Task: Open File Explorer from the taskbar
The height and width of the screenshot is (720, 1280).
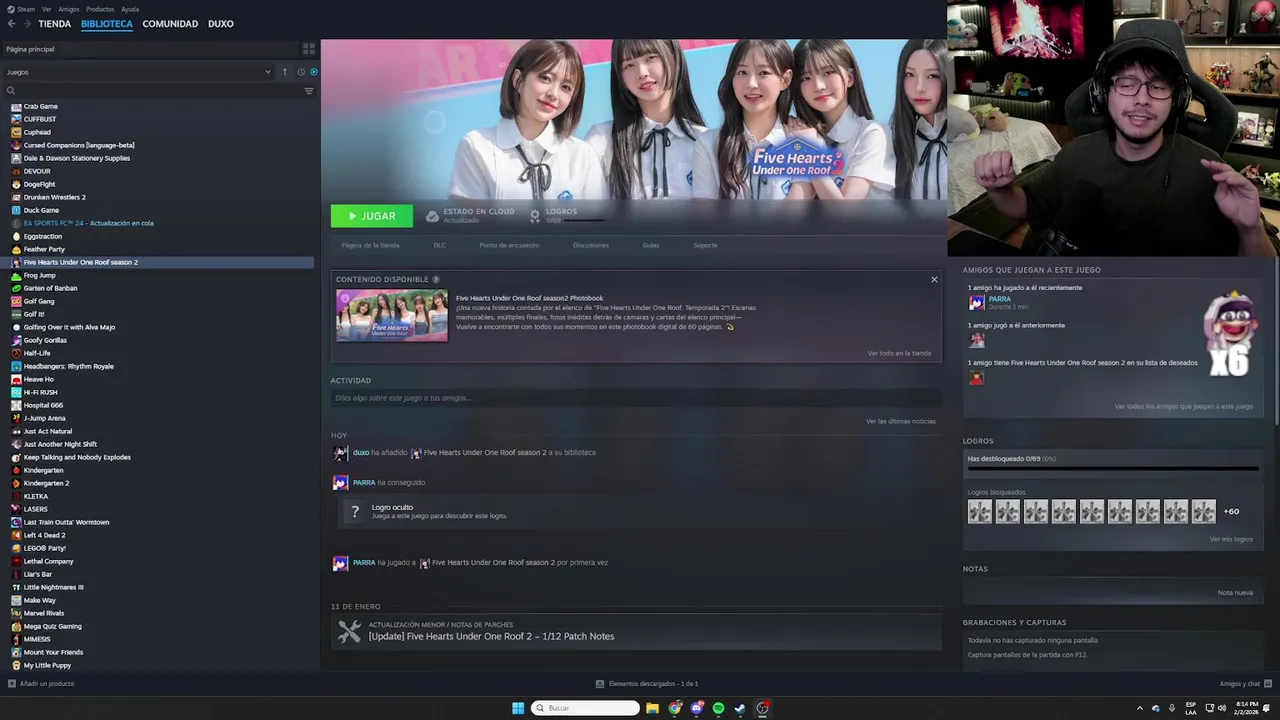Action: pos(652,708)
